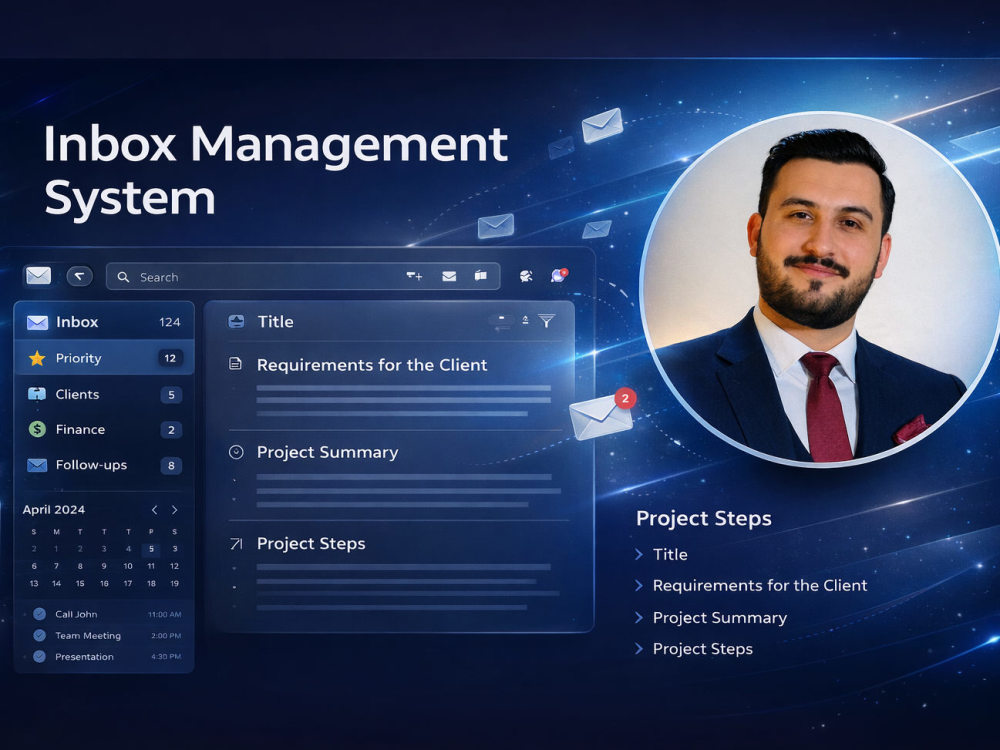The height and width of the screenshot is (750, 1000).
Task: Select day 19 in the calendar
Action: click(174, 583)
